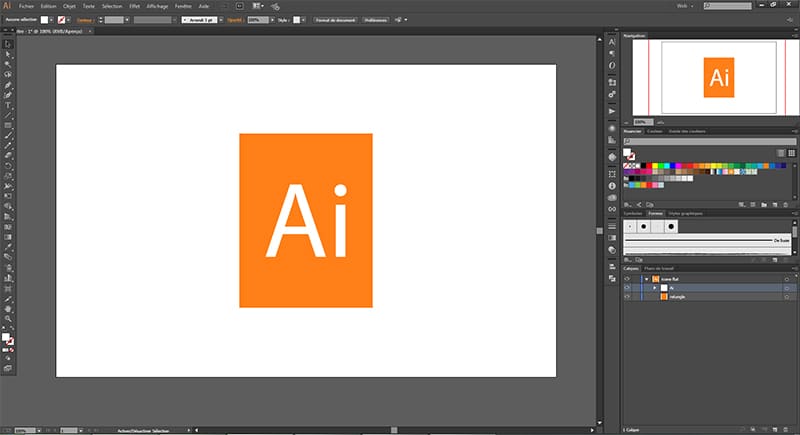Image resolution: width=800 pixels, height=435 pixels.
Task: Open Swatch Libraries menu icon
Action: coord(628,204)
